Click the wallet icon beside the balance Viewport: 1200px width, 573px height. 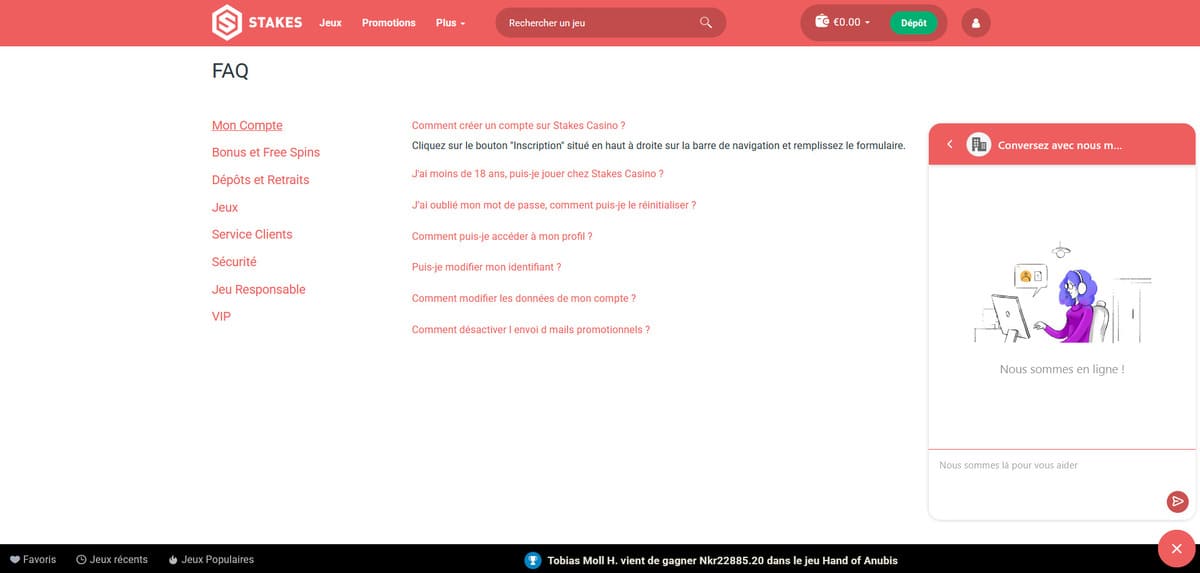click(822, 22)
